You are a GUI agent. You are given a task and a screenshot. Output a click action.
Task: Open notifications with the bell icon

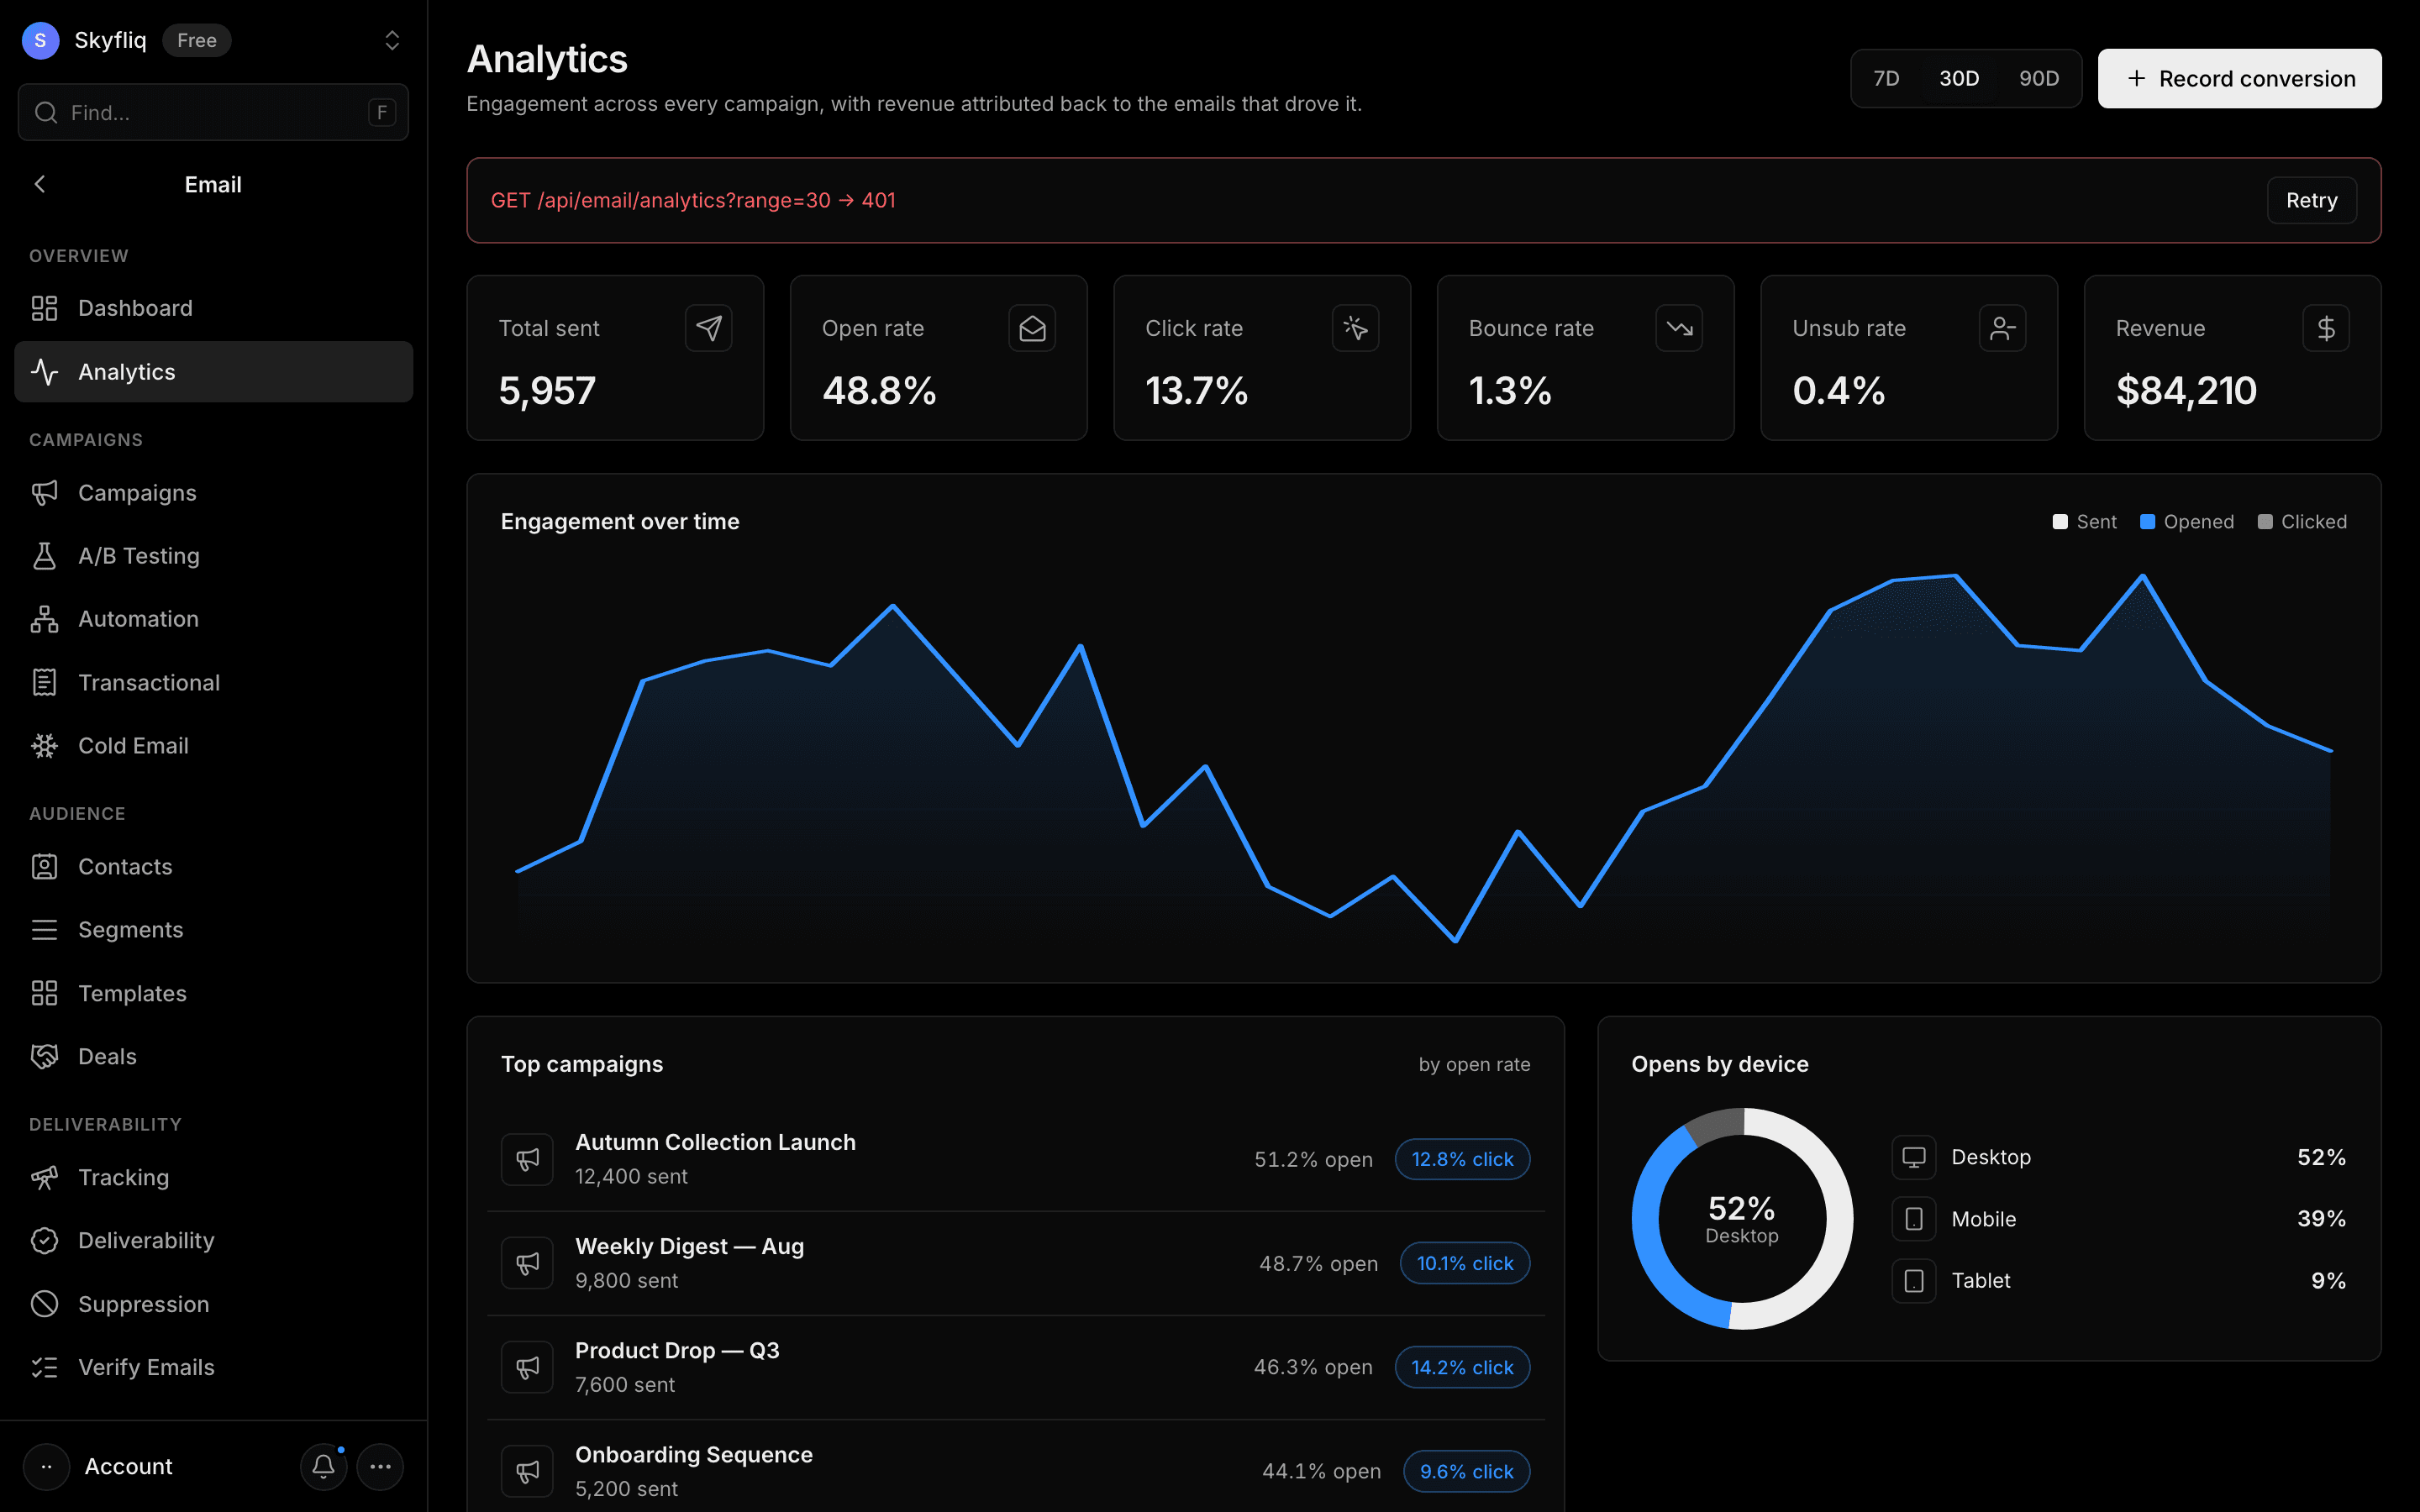(323, 1467)
